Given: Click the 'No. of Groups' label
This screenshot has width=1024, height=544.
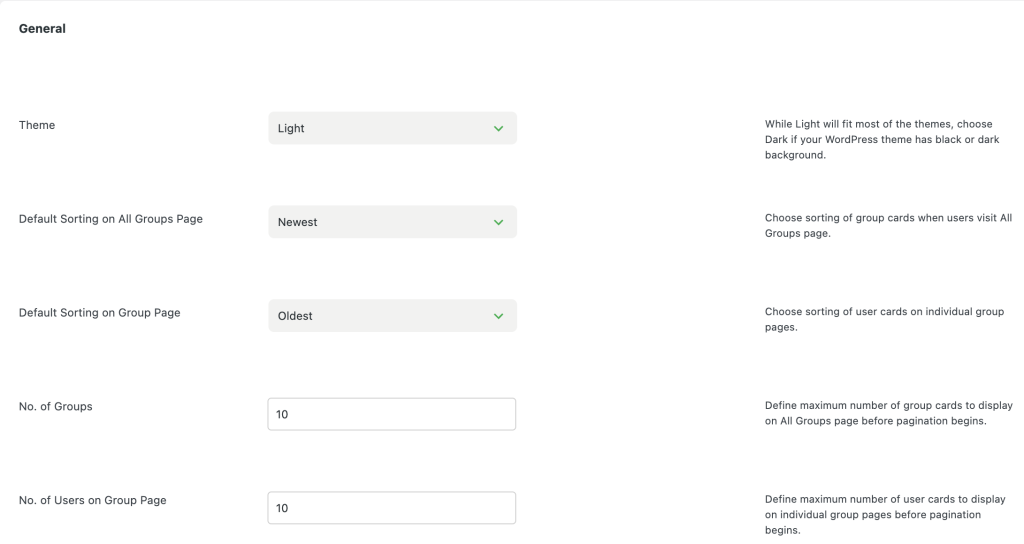Looking at the screenshot, I should (55, 406).
